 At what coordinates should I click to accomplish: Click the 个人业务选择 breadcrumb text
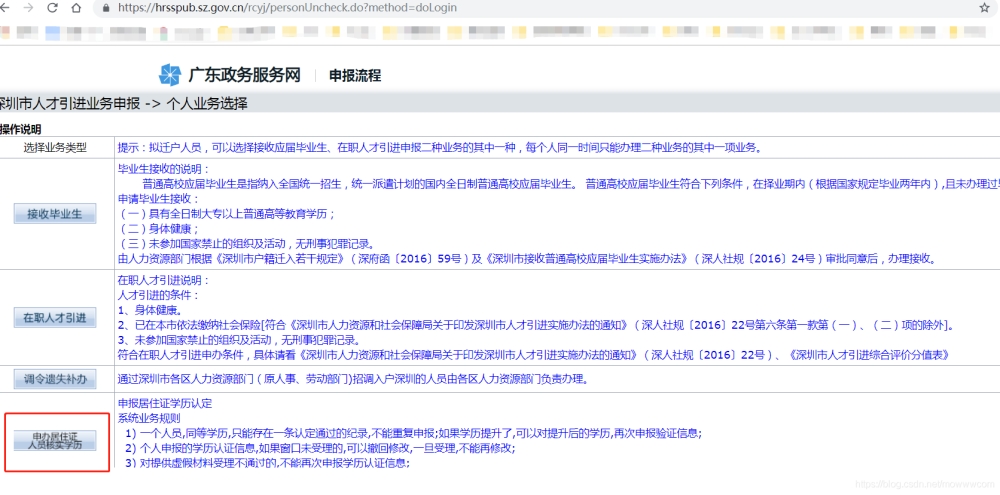(207, 103)
